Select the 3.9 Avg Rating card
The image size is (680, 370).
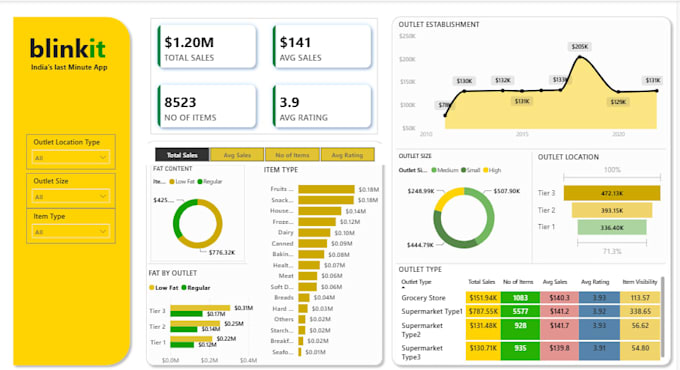pyautogui.click(x=322, y=107)
